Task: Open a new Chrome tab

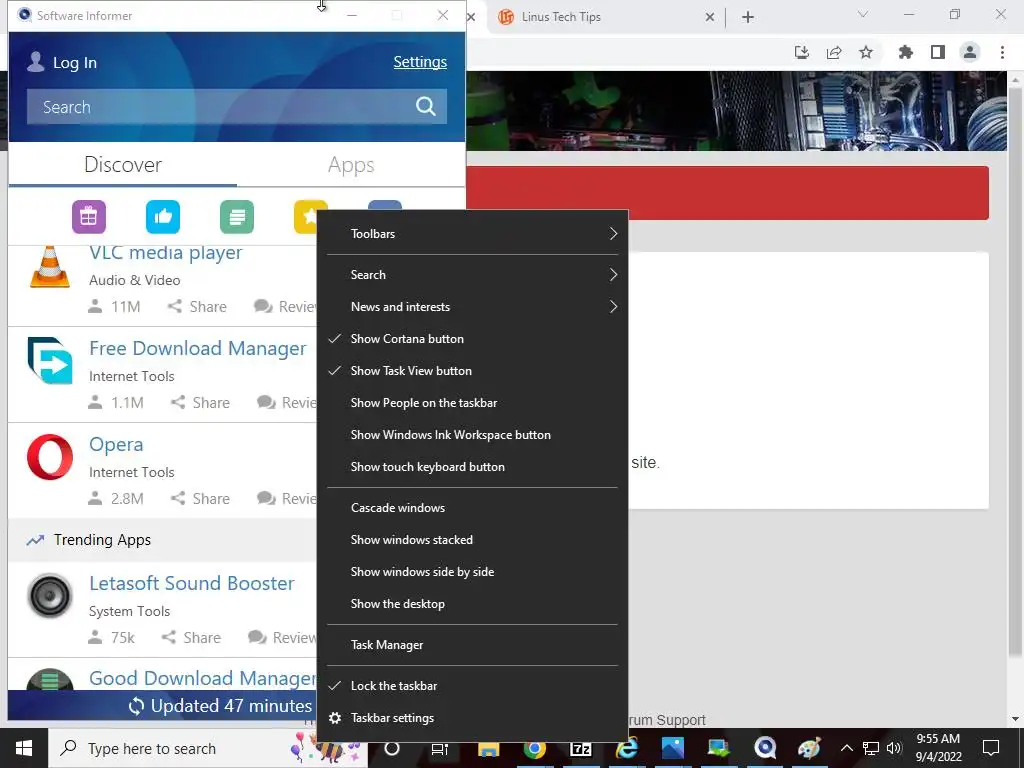Action: click(748, 17)
